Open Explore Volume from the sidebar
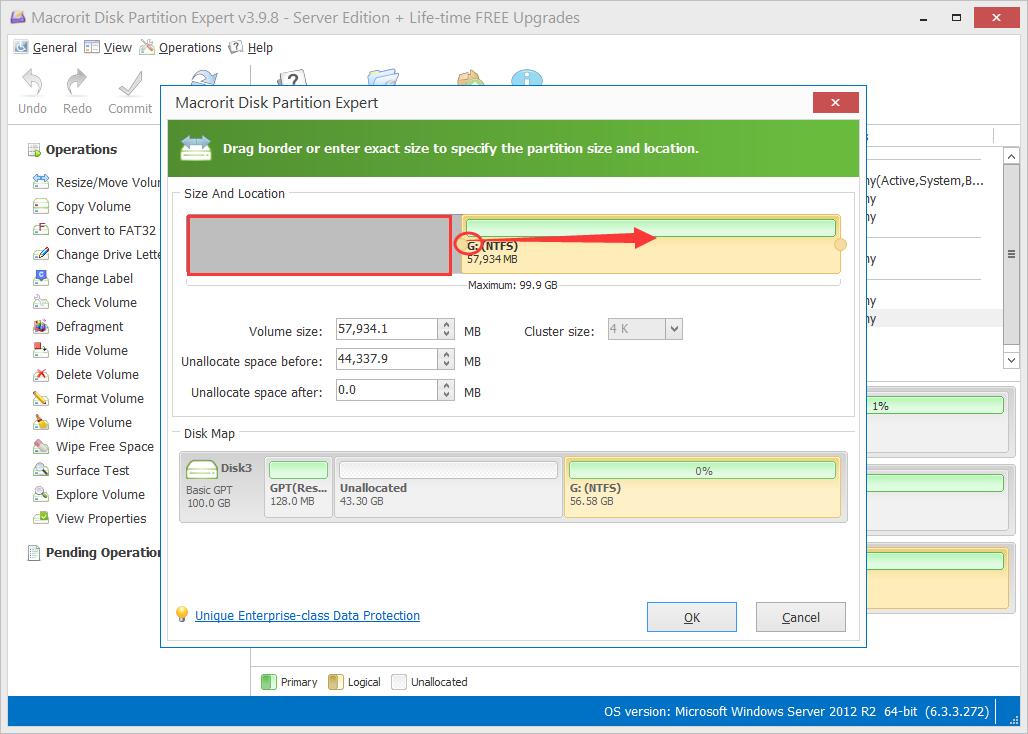Screen dimensions: 1028x734 40,494
